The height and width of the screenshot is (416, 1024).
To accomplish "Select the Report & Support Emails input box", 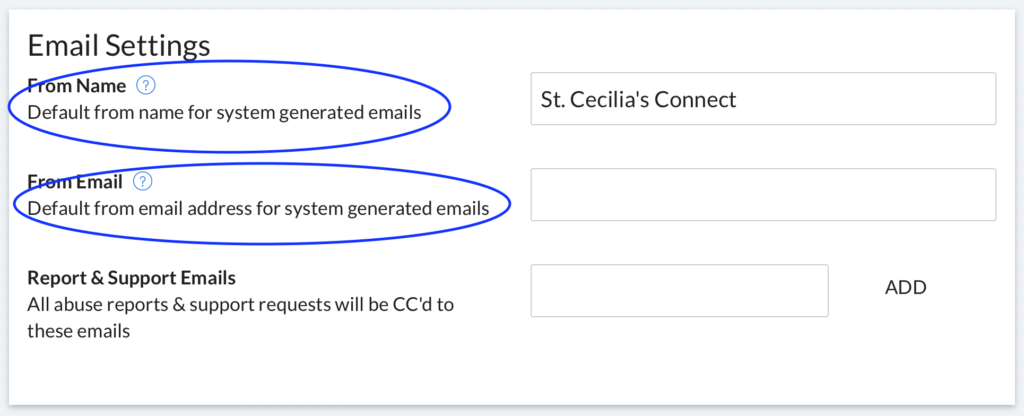I will [x=679, y=291].
